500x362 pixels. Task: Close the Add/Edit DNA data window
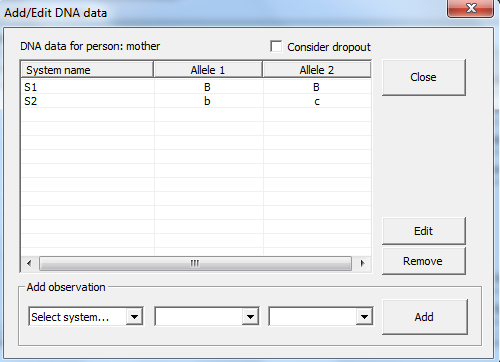470,8
